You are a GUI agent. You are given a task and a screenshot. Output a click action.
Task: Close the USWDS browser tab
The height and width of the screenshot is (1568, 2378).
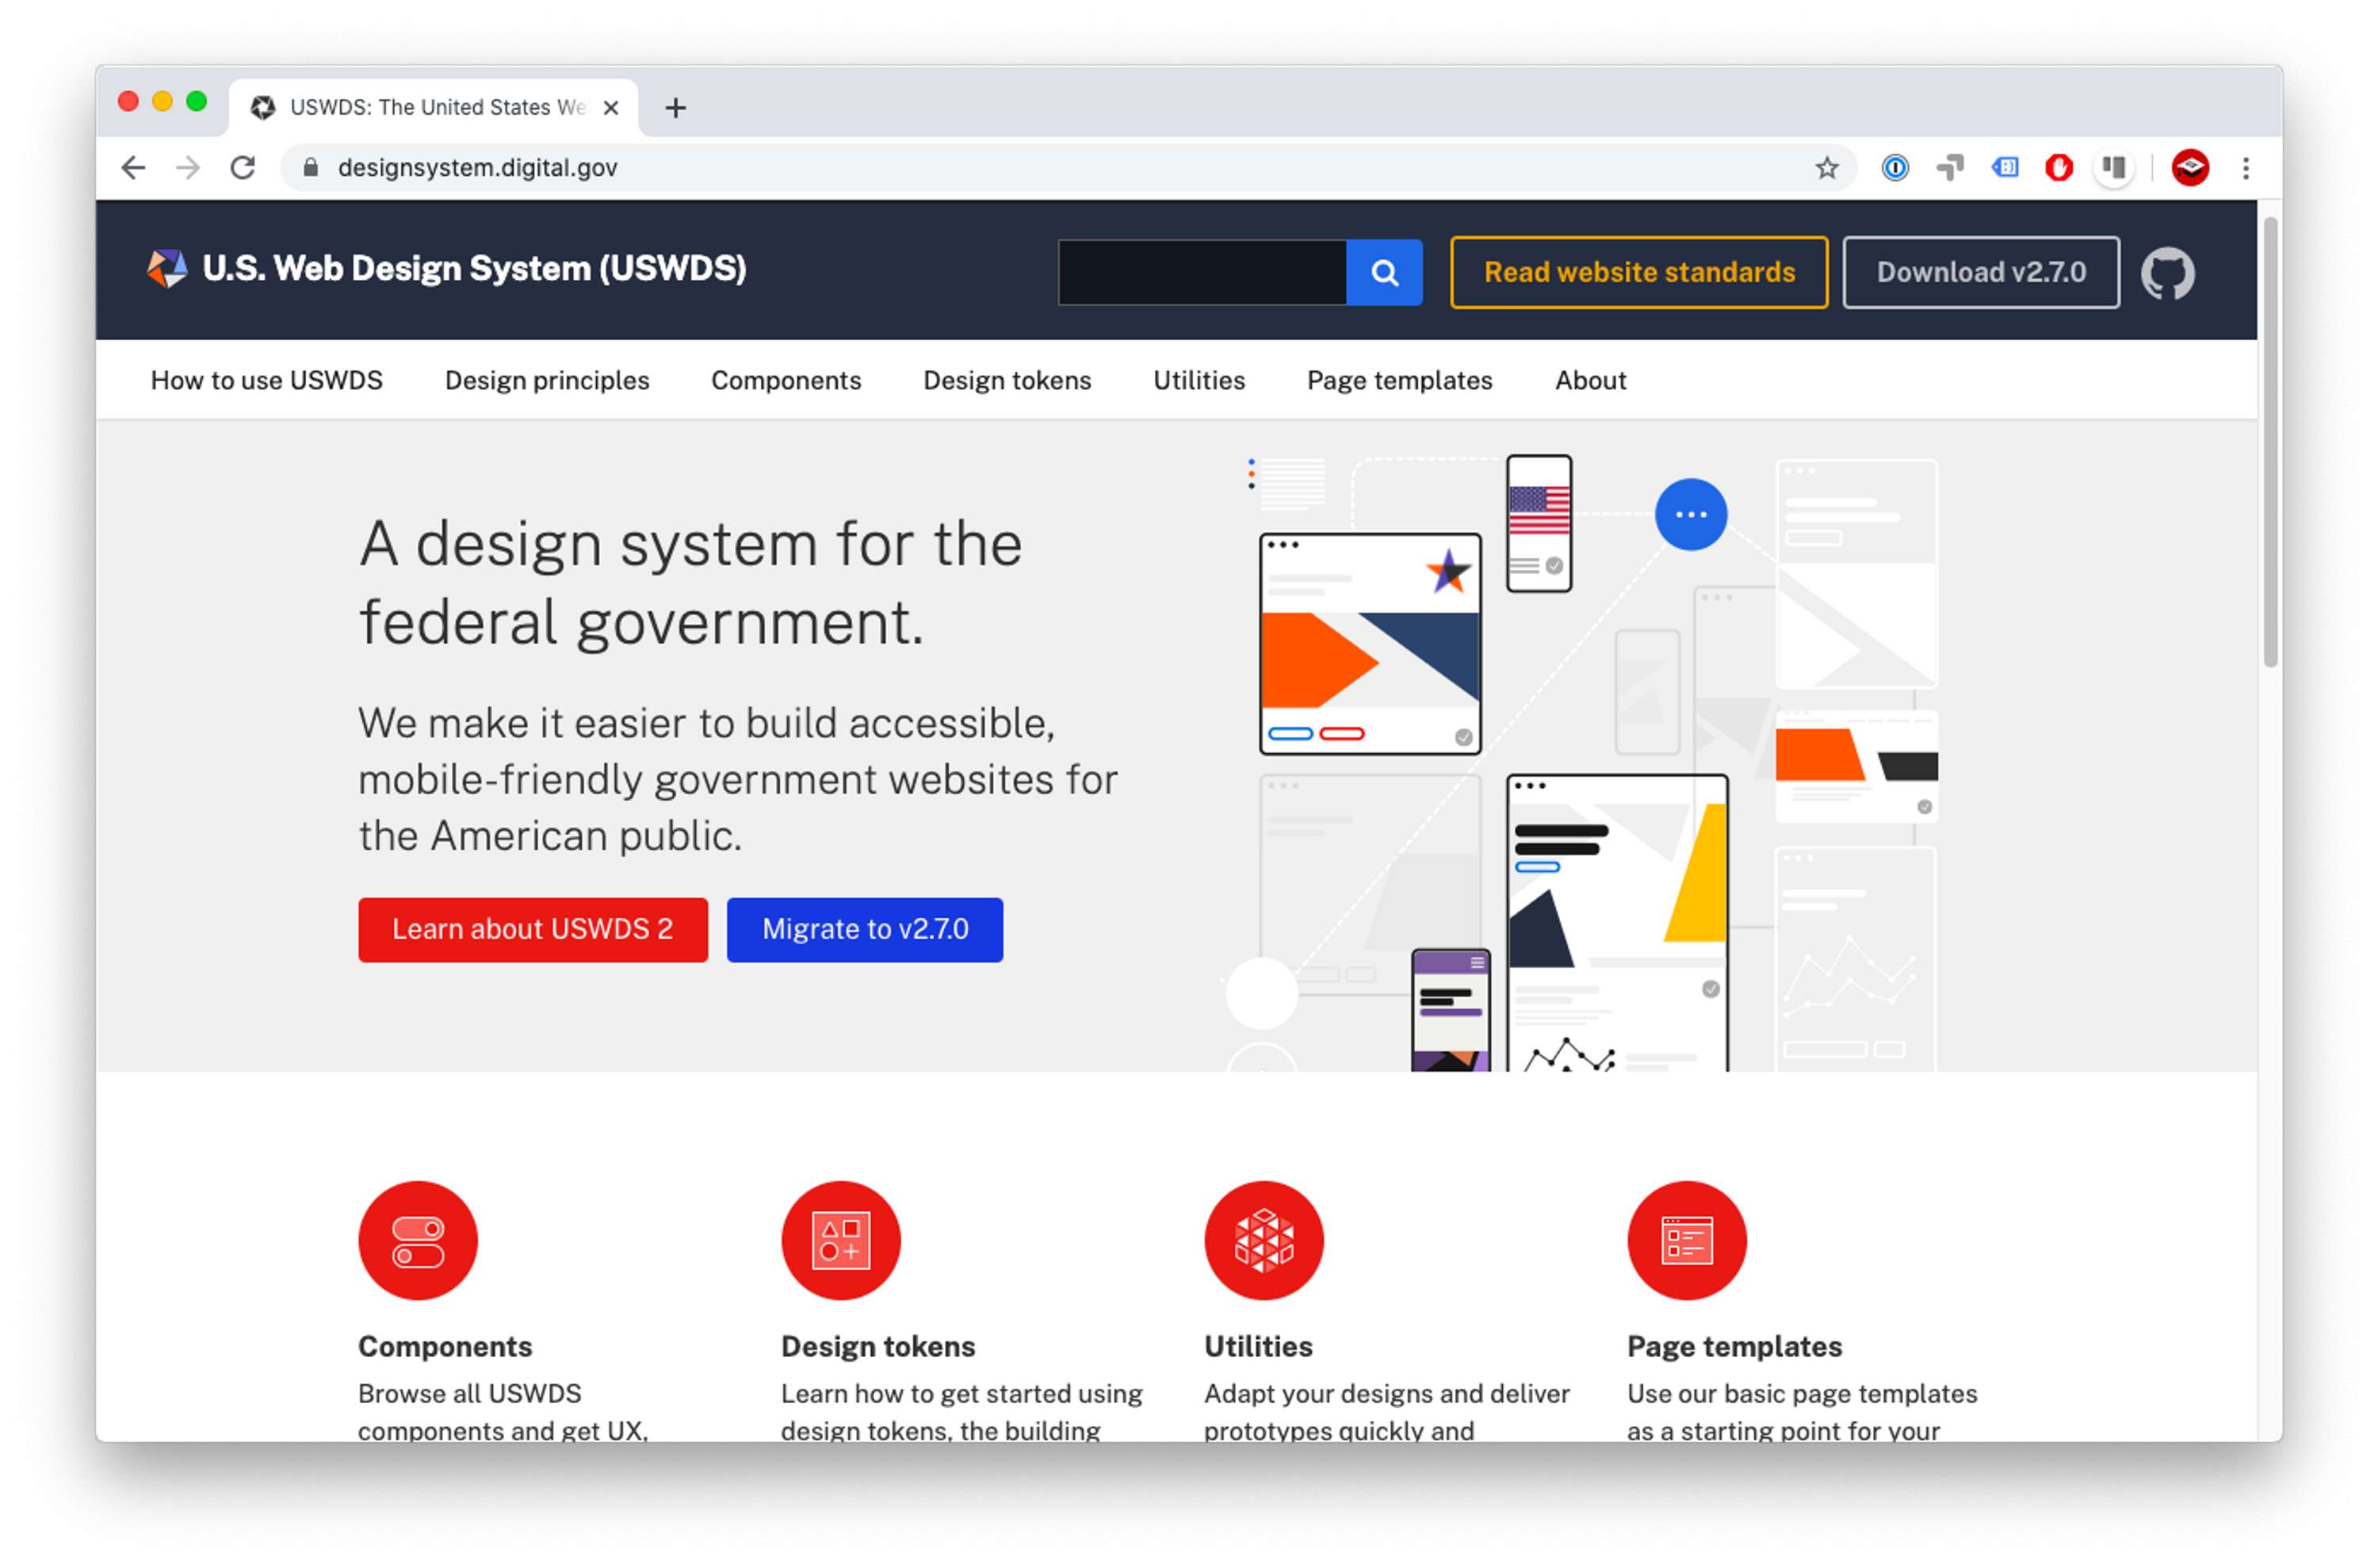click(611, 108)
